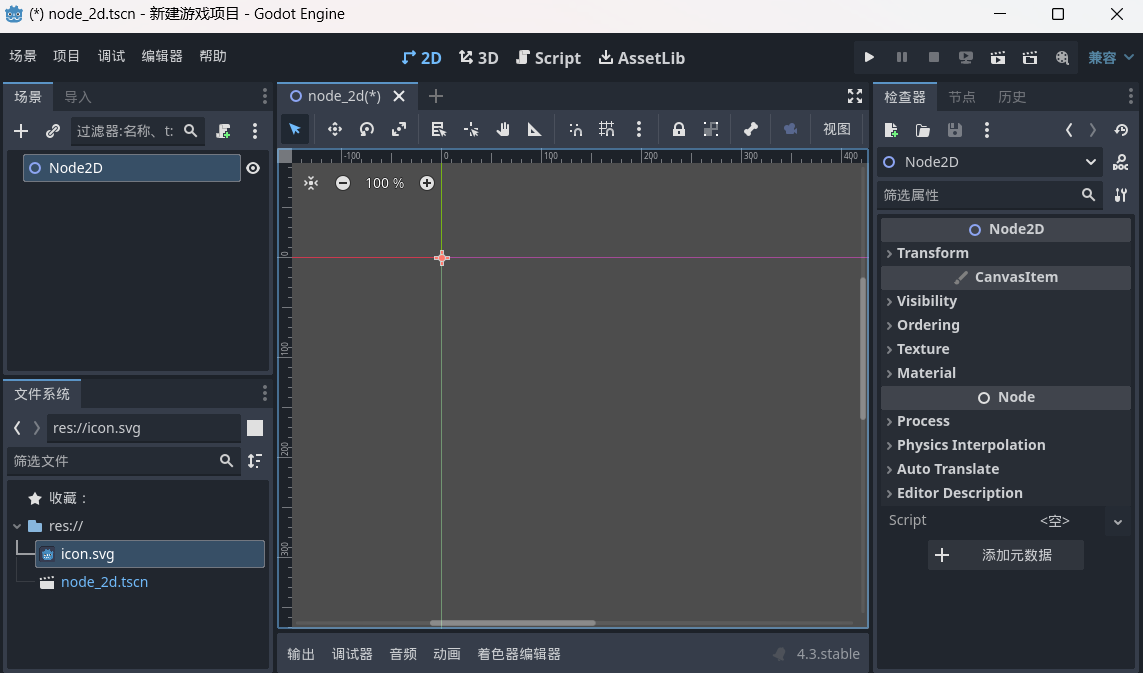Viewport: 1143px width, 673px height.
Task: Click the lock selected node icon
Action: 679,129
